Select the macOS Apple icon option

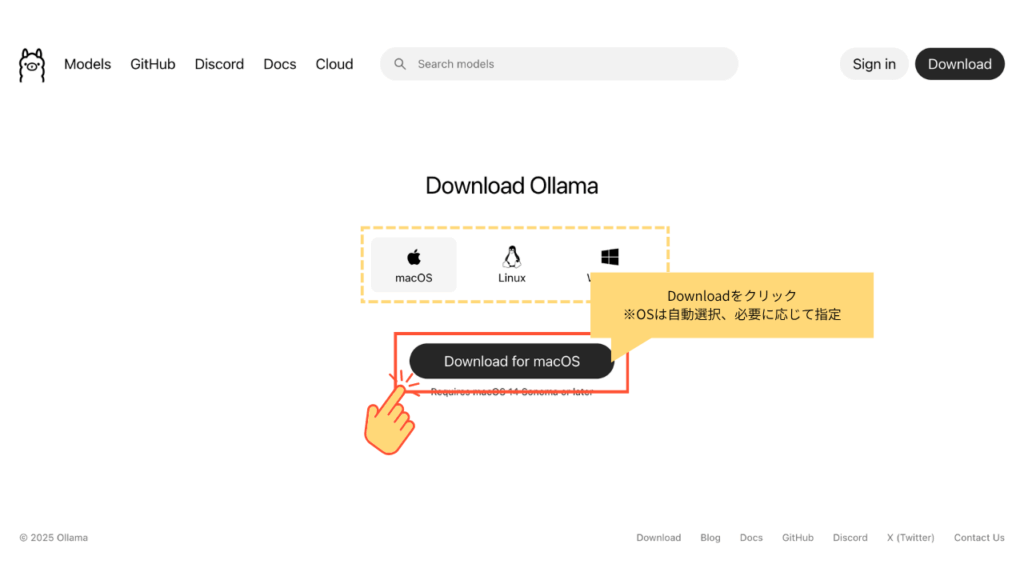coord(414,257)
